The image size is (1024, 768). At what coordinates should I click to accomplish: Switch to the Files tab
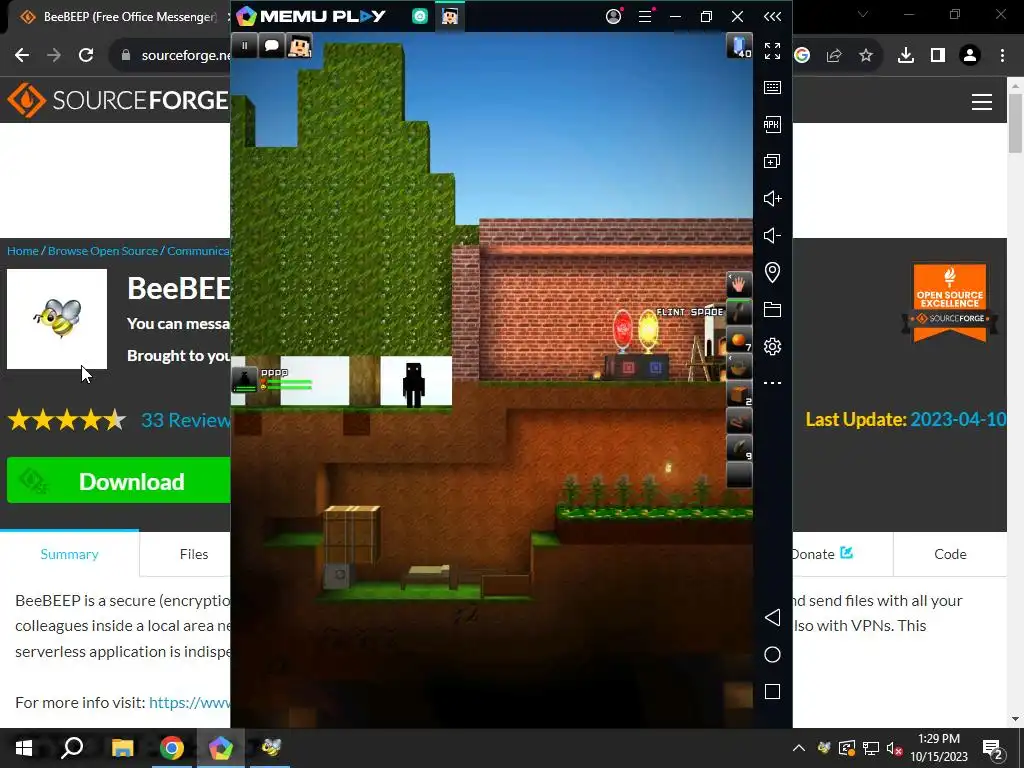[x=194, y=554]
